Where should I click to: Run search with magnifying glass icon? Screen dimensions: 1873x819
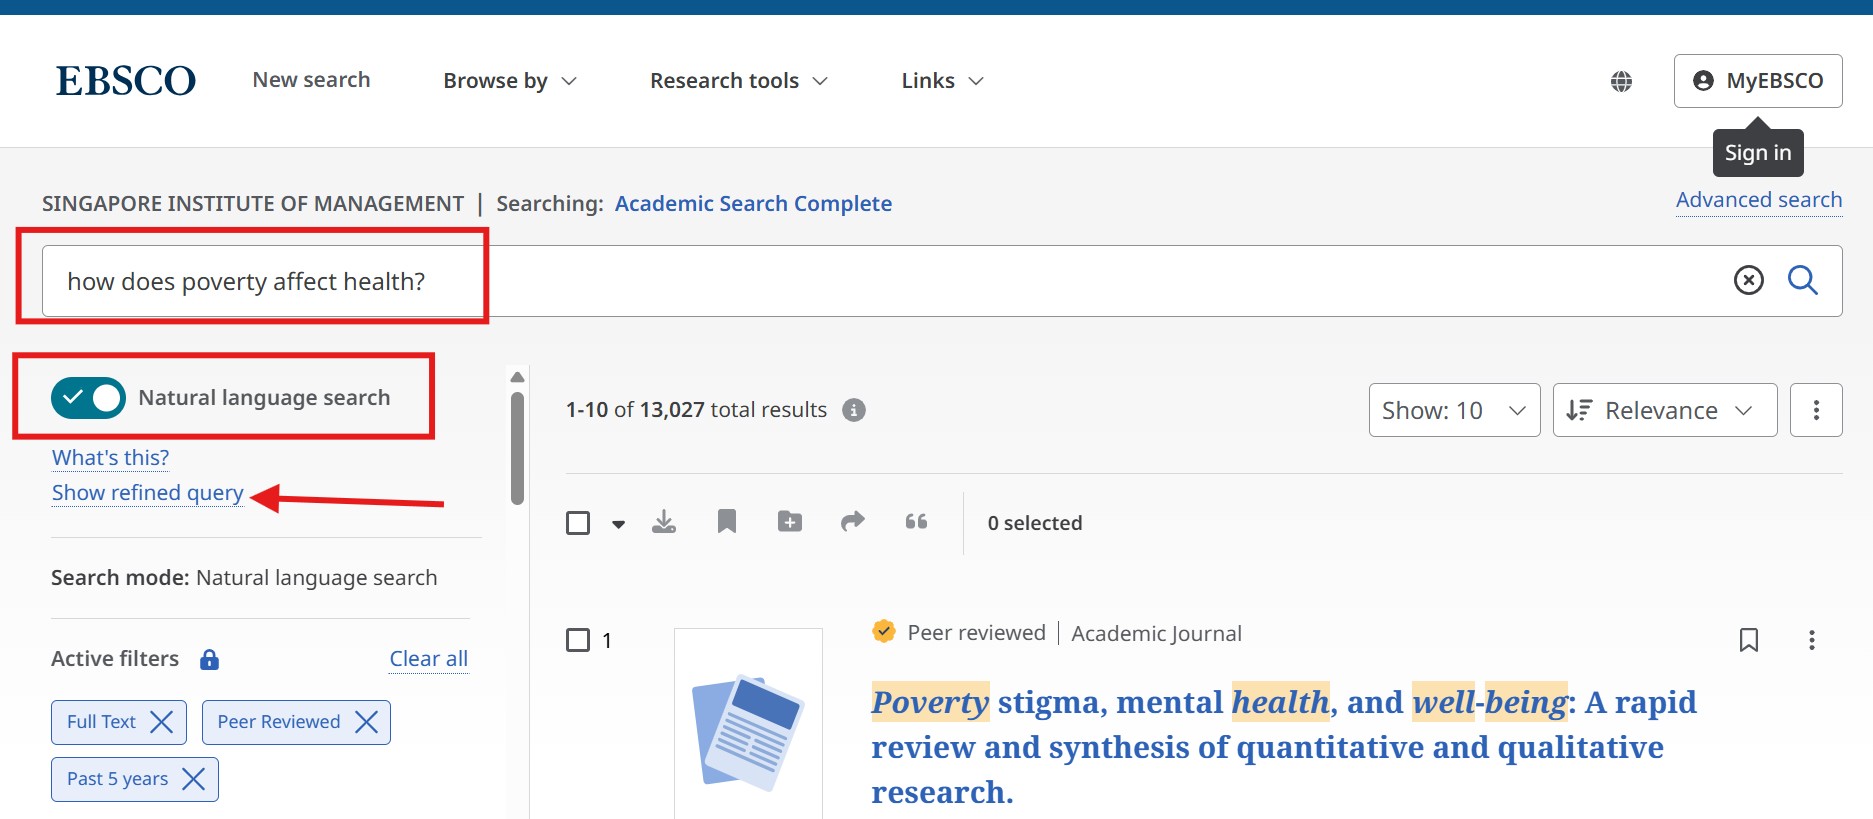pyautogui.click(x=1803, y=280)
